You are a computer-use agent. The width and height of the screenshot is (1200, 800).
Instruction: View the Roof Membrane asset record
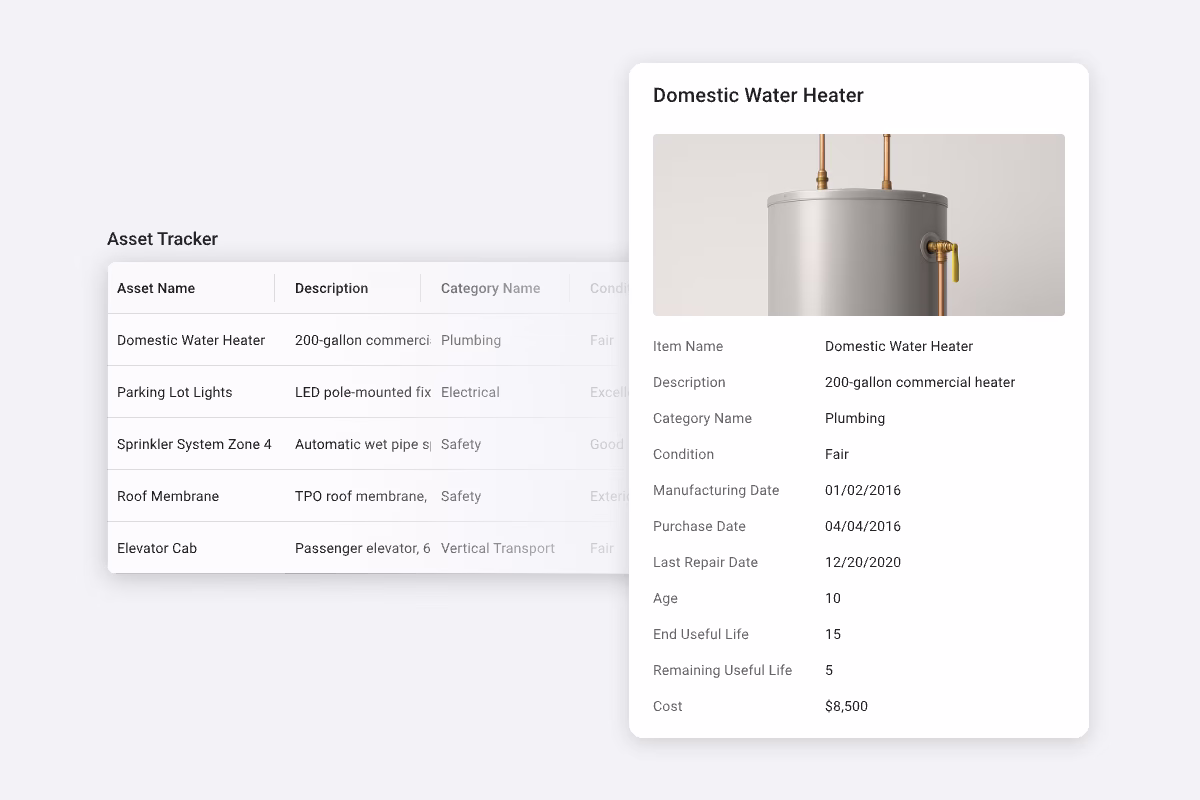coord(168,496)
